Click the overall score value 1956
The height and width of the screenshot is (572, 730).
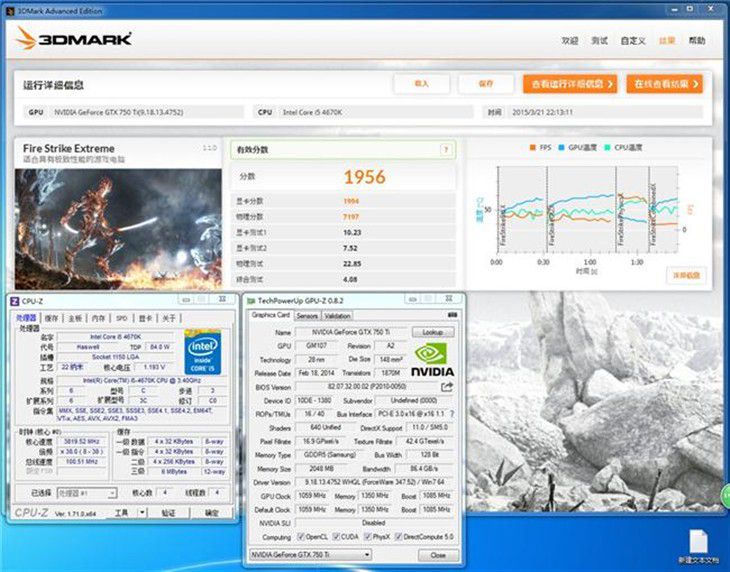pyautogui.click(x=365, y=177)
